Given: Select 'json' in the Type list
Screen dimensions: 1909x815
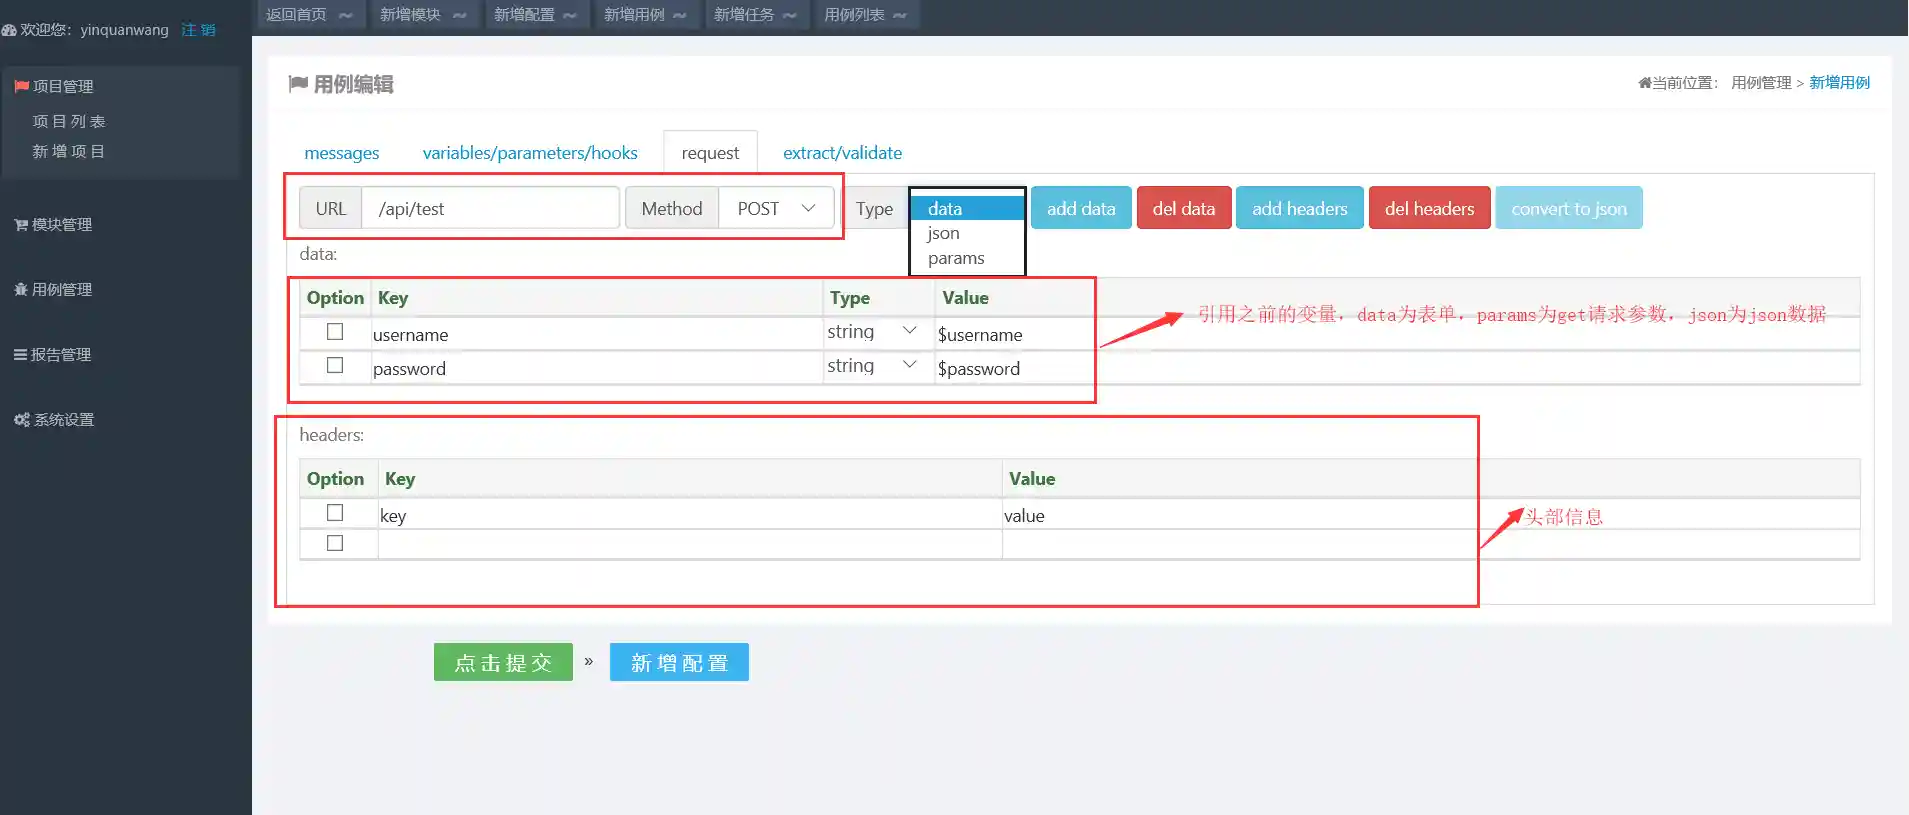Looking at the screenshot, I should click(x=967, y=233).
